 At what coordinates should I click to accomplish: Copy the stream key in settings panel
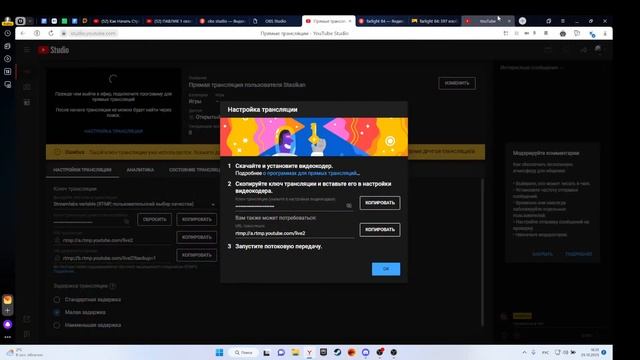(x=197, y=219)
